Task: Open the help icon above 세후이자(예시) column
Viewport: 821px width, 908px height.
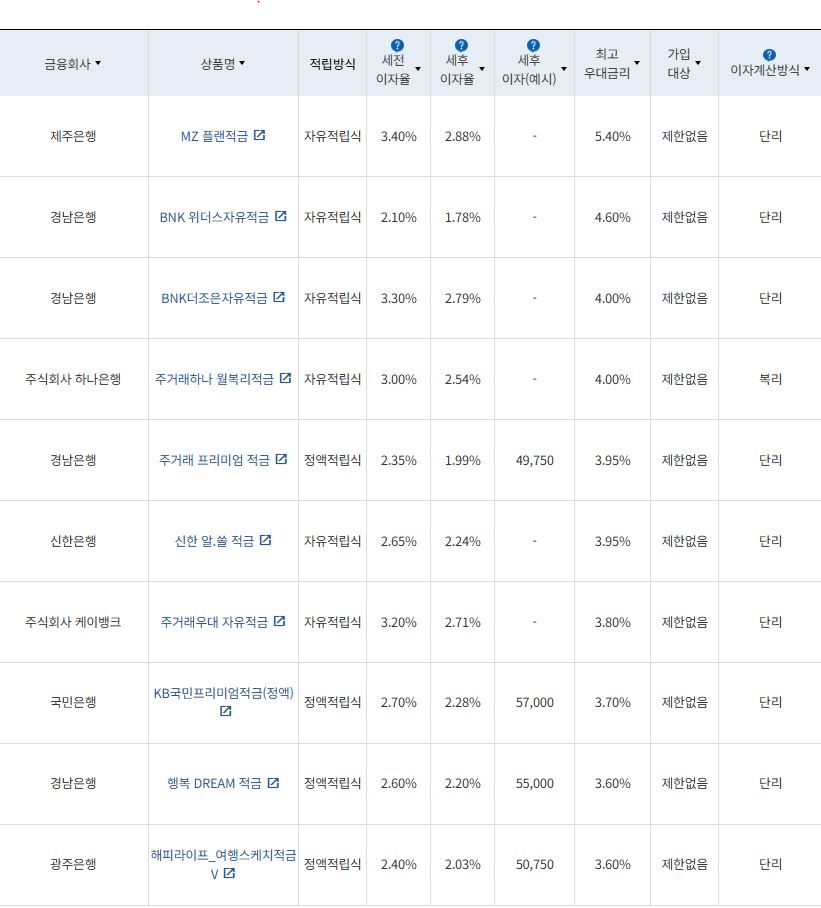Action: coord(533,44)
